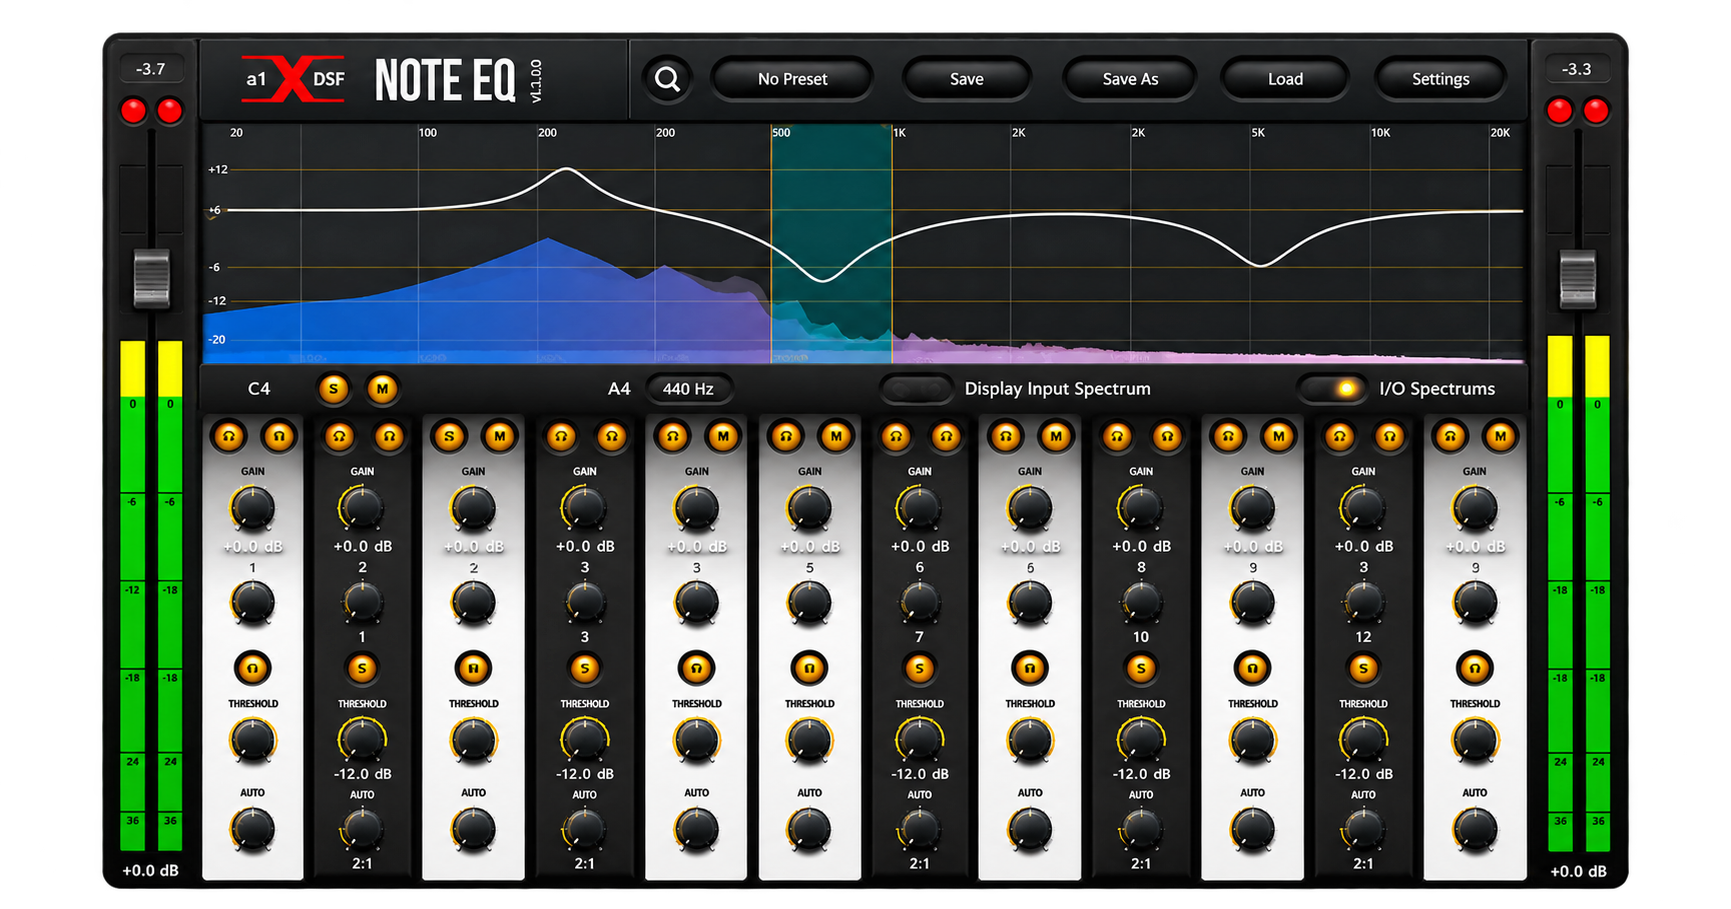Mute the strip numbered 5 with M
Viewport: 1731px width, 909px height.
(x=836, y=436)
